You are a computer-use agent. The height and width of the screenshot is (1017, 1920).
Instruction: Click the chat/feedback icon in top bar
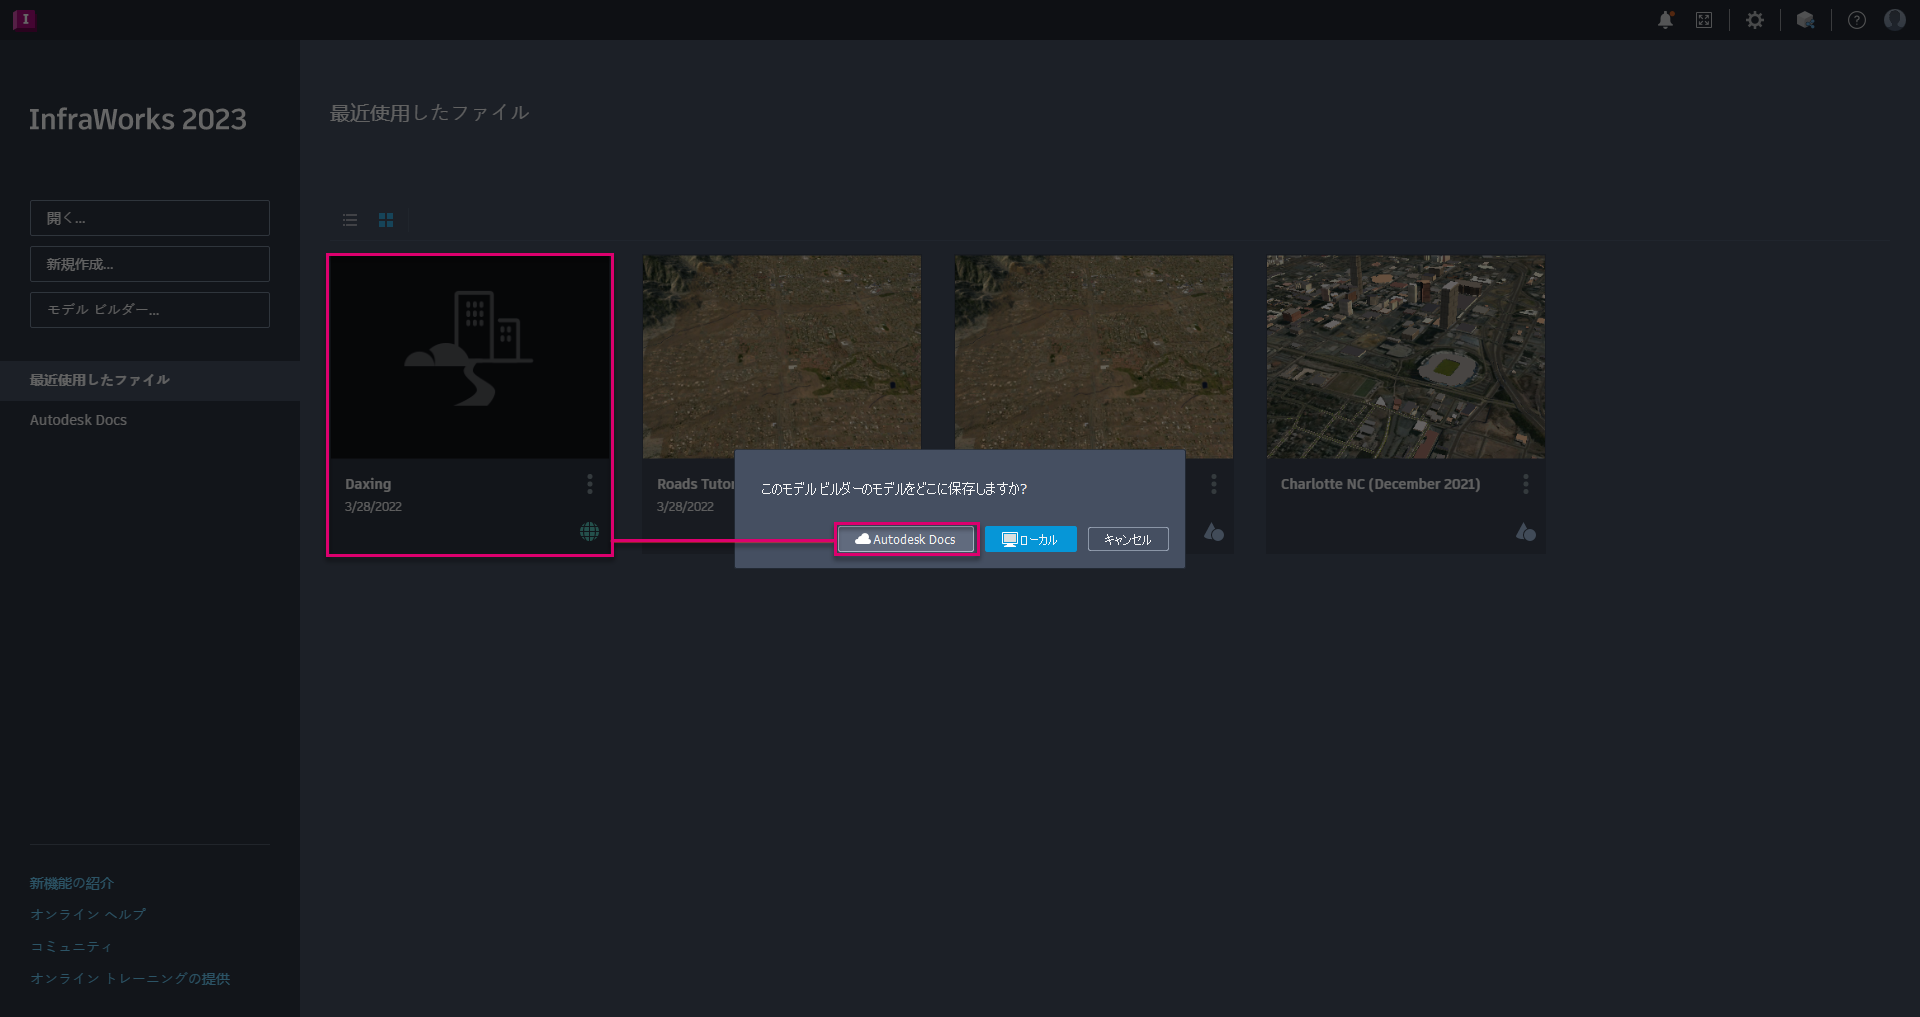1805,20
